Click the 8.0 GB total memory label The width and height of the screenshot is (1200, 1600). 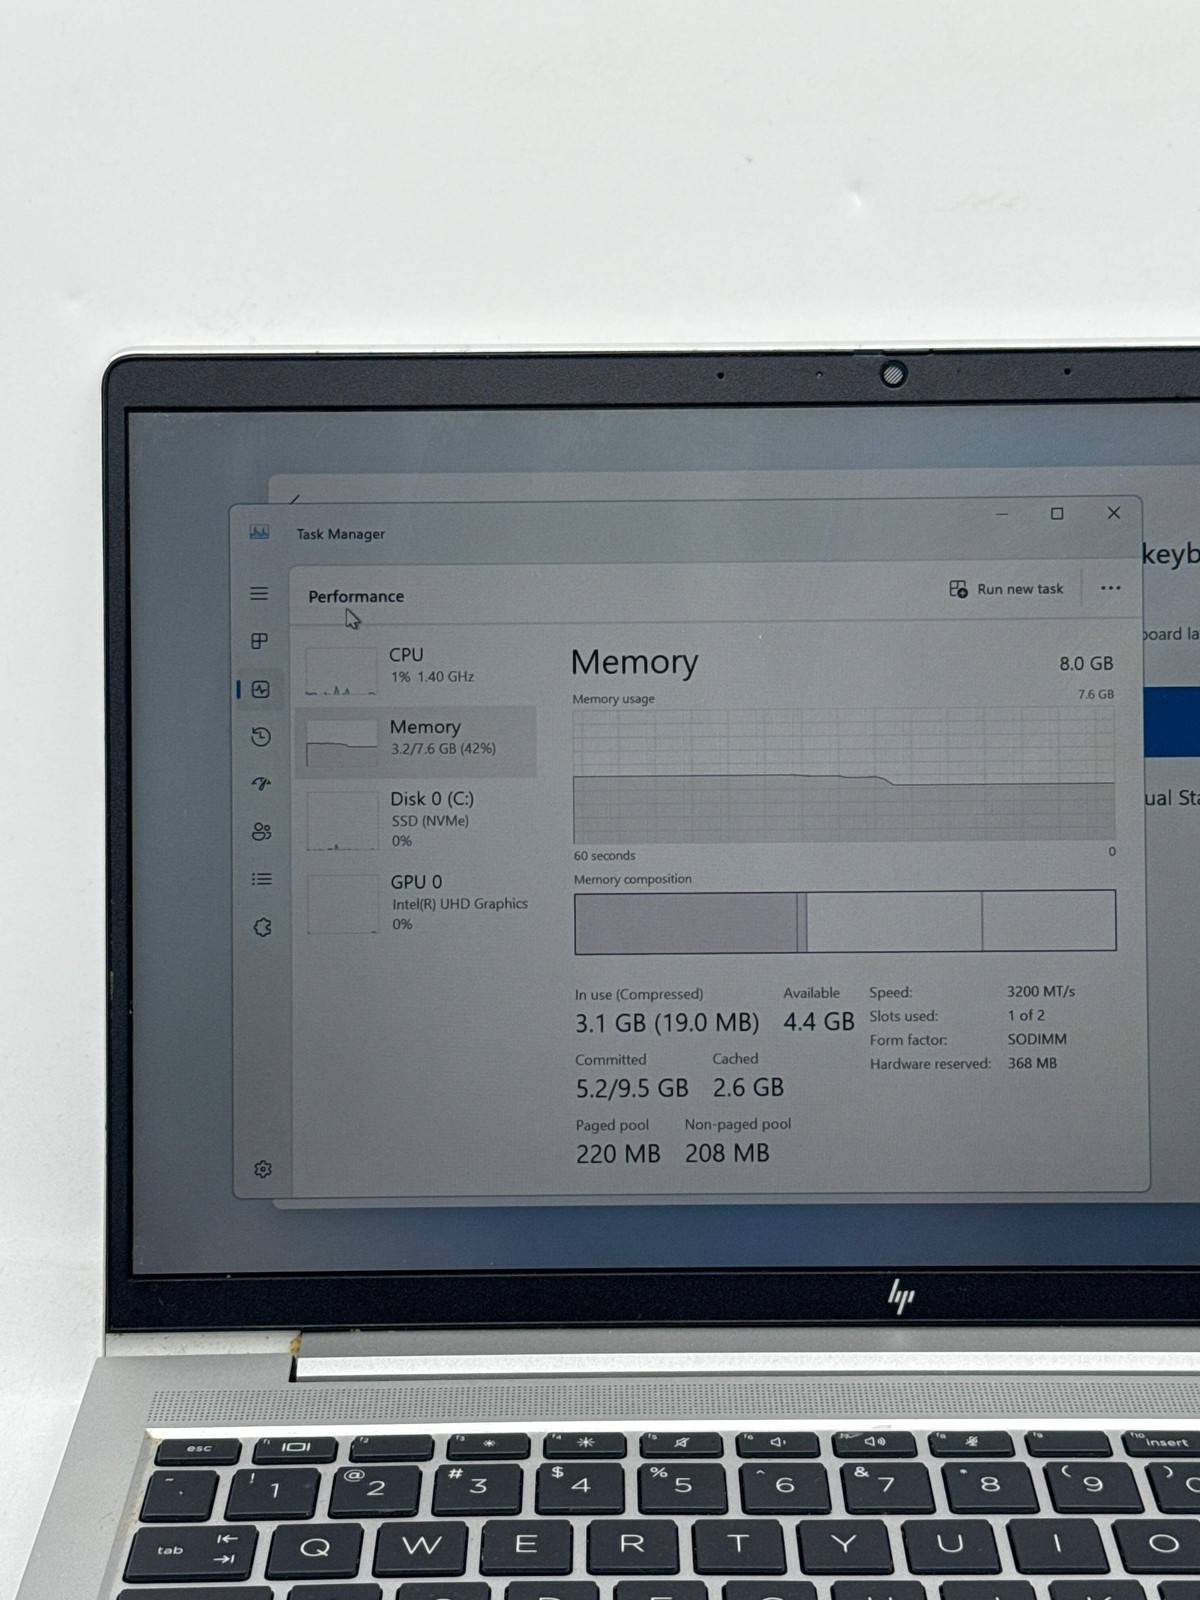1086,663
